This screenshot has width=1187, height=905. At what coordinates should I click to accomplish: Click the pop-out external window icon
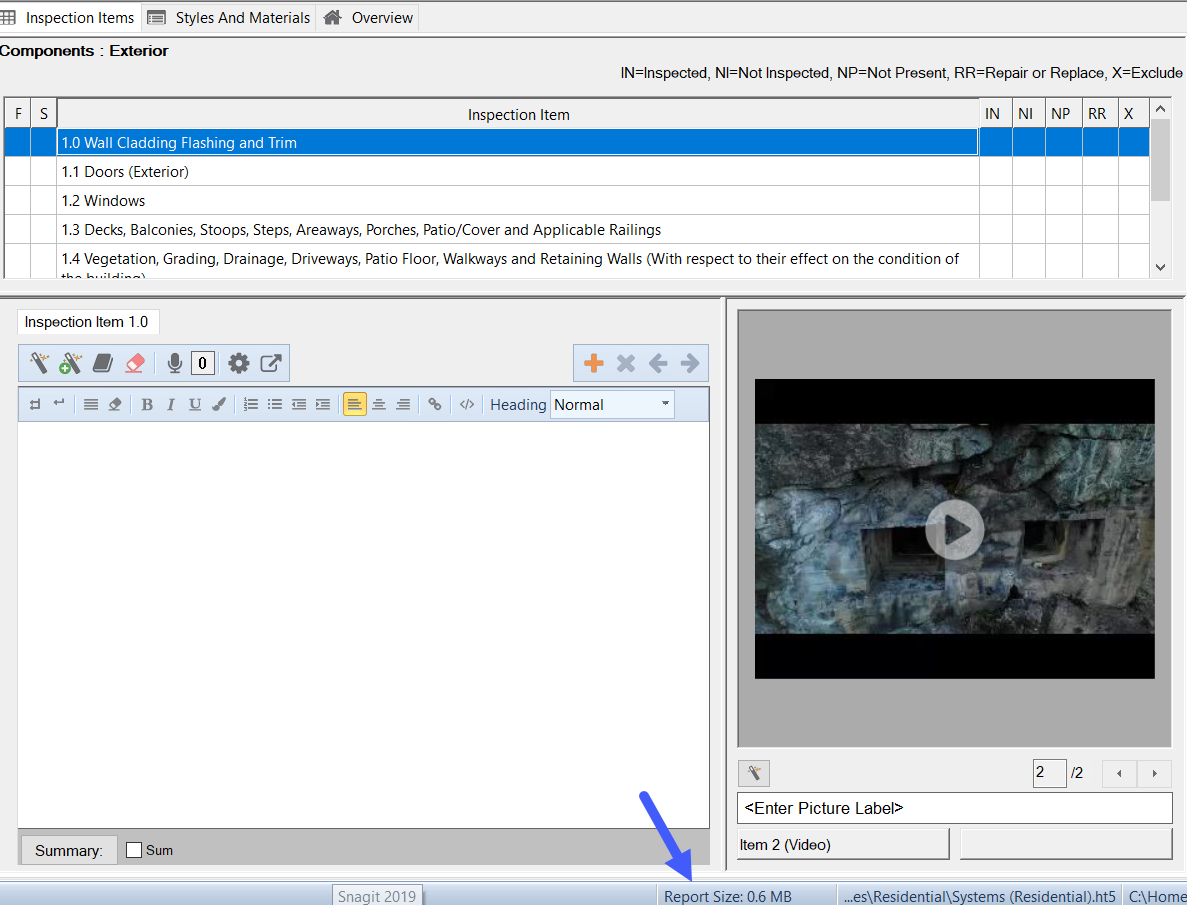click(271, 363)
